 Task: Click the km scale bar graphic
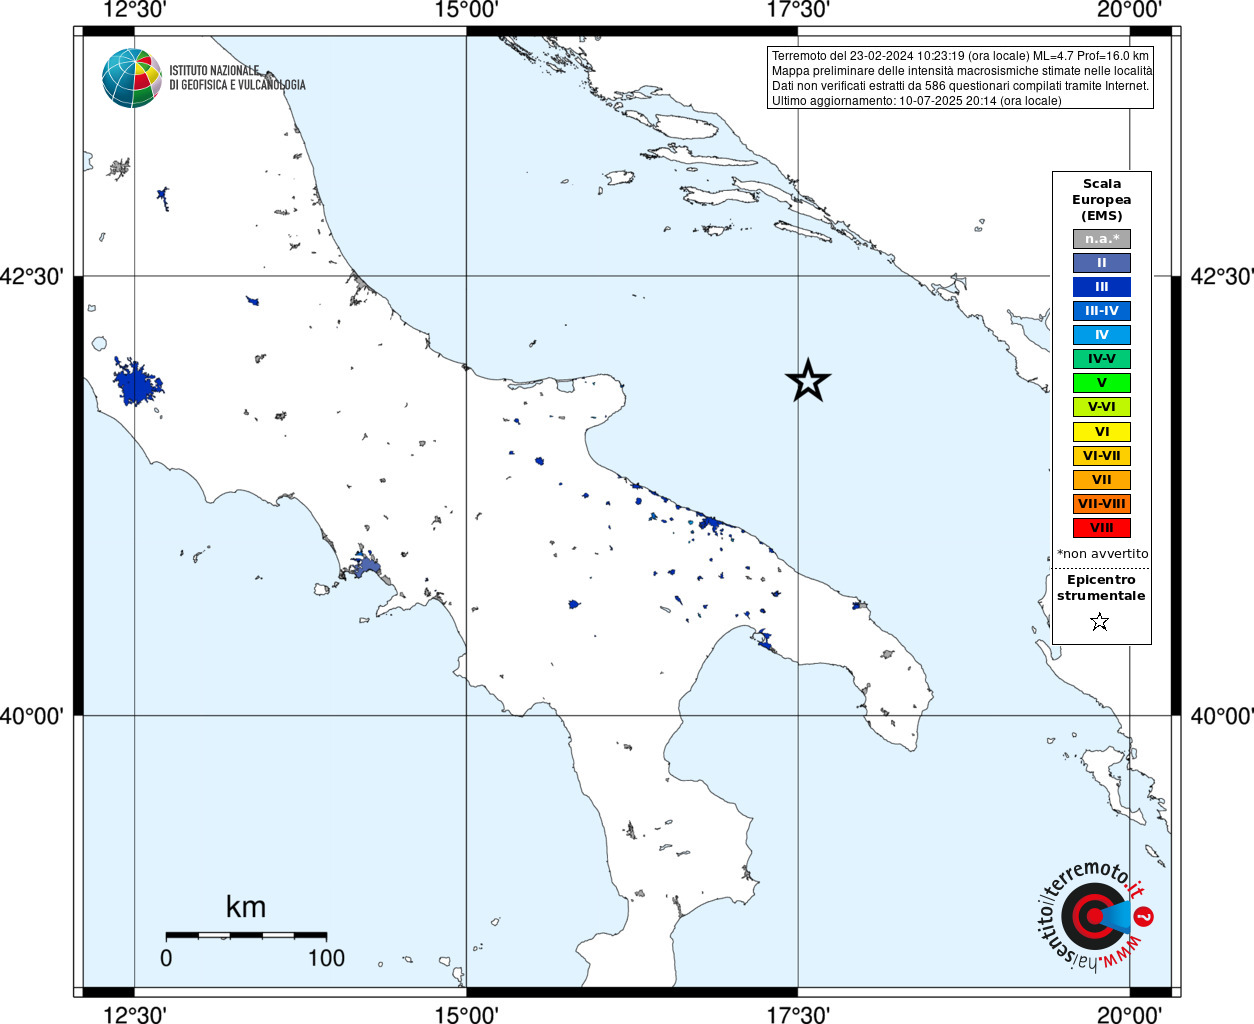click(246, 935)
